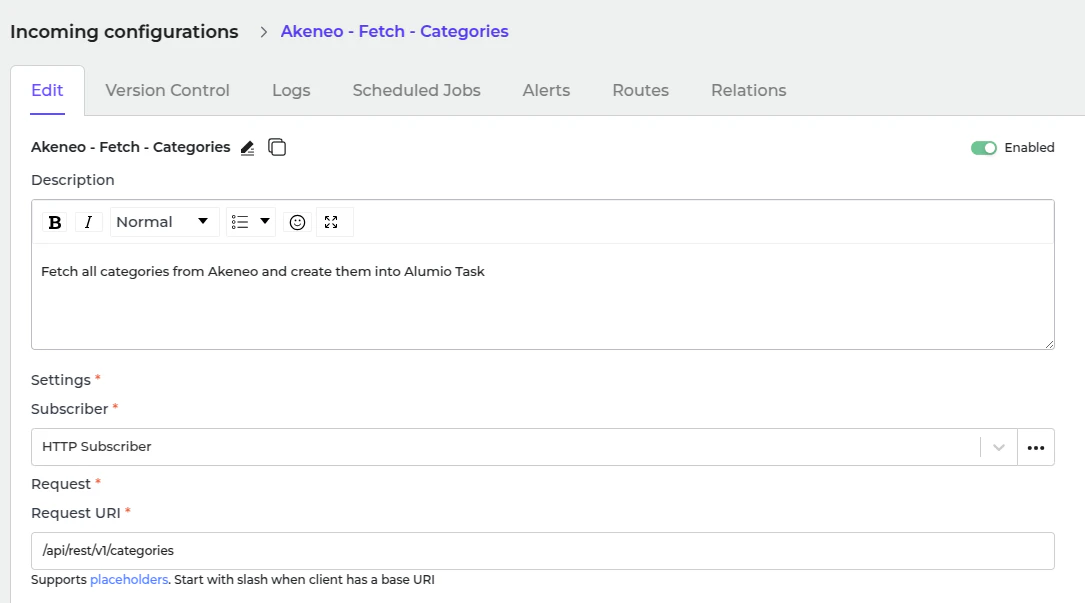This screenshot has height=603, width=1085.
Task: Click the rename pencil icon beside configuration name
Action: [x=248, y=148]
